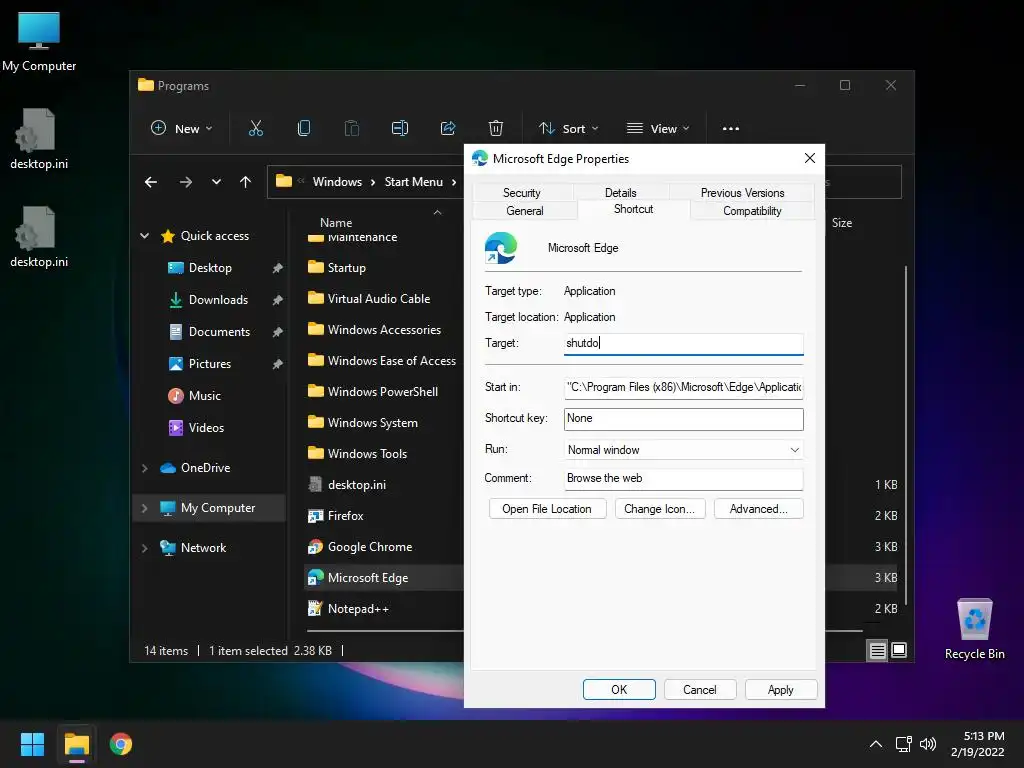
Task: Click Cancel in Edge Properties dialog
Action: pos(699,690)
